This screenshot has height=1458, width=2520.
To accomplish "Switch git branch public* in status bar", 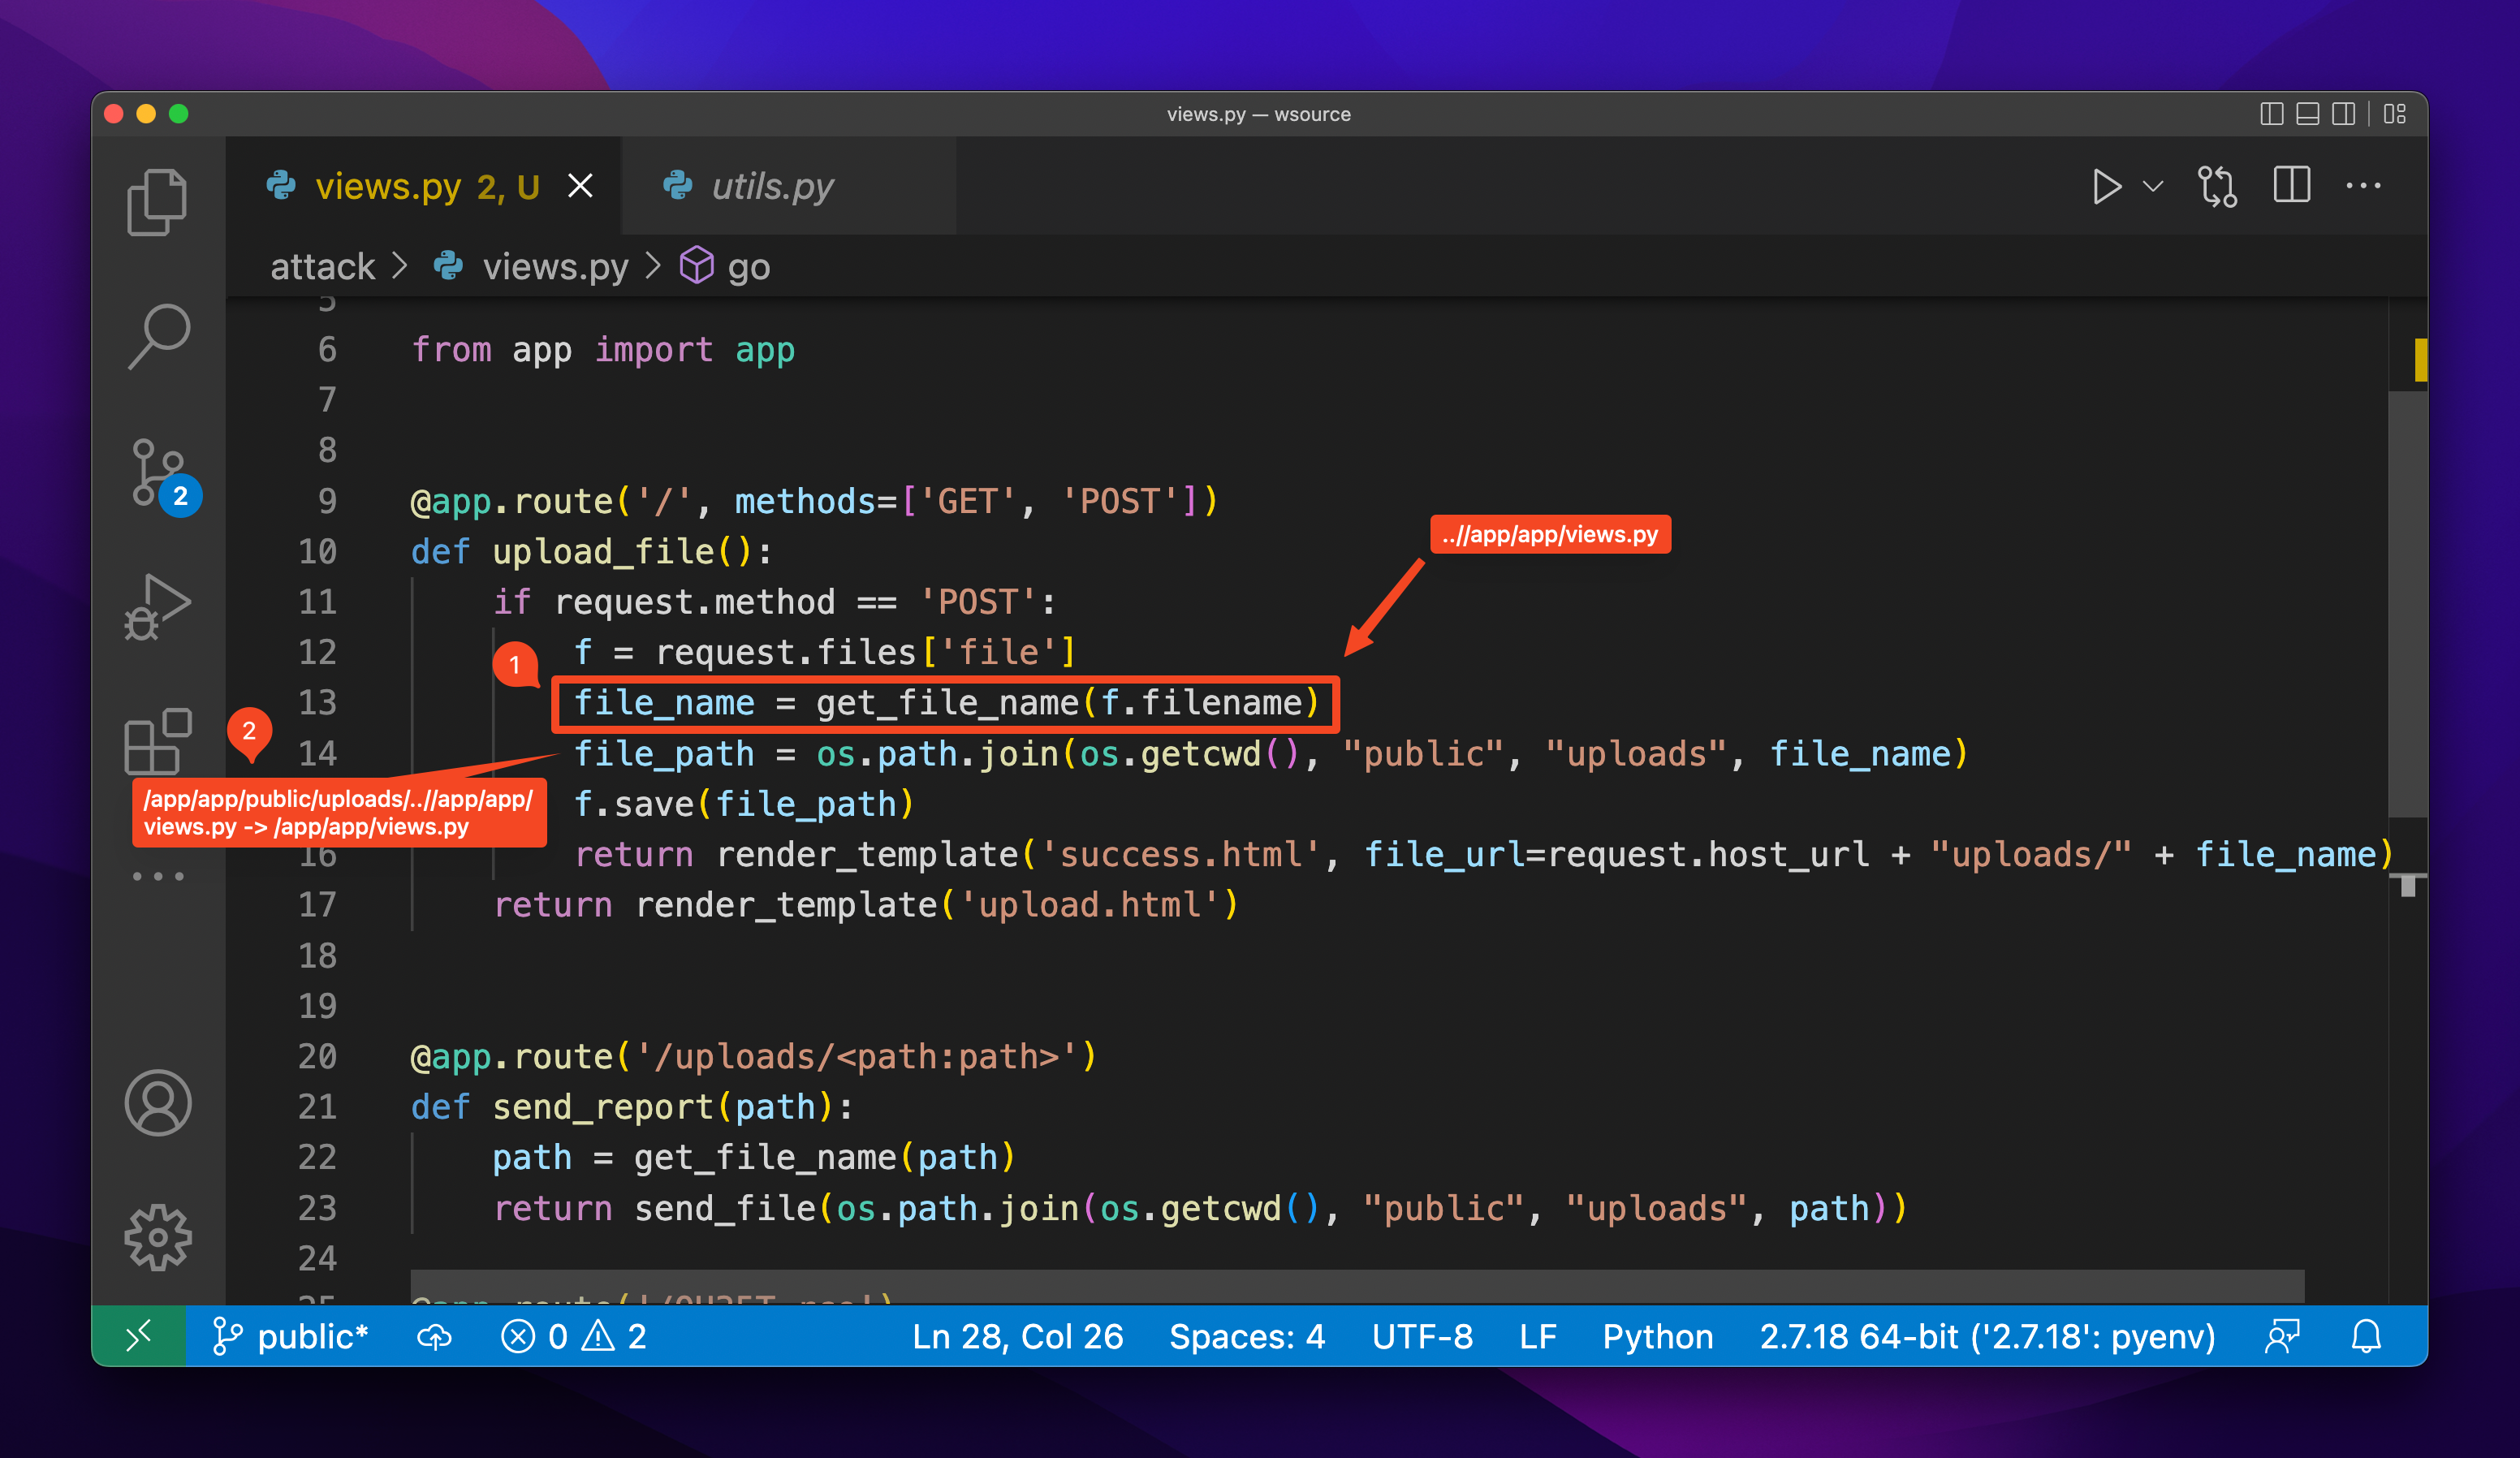I will click(x=291, y=1337).
